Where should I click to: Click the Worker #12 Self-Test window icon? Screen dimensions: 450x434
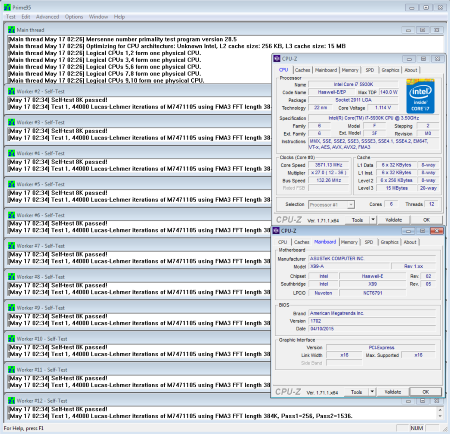click(12, 401)
